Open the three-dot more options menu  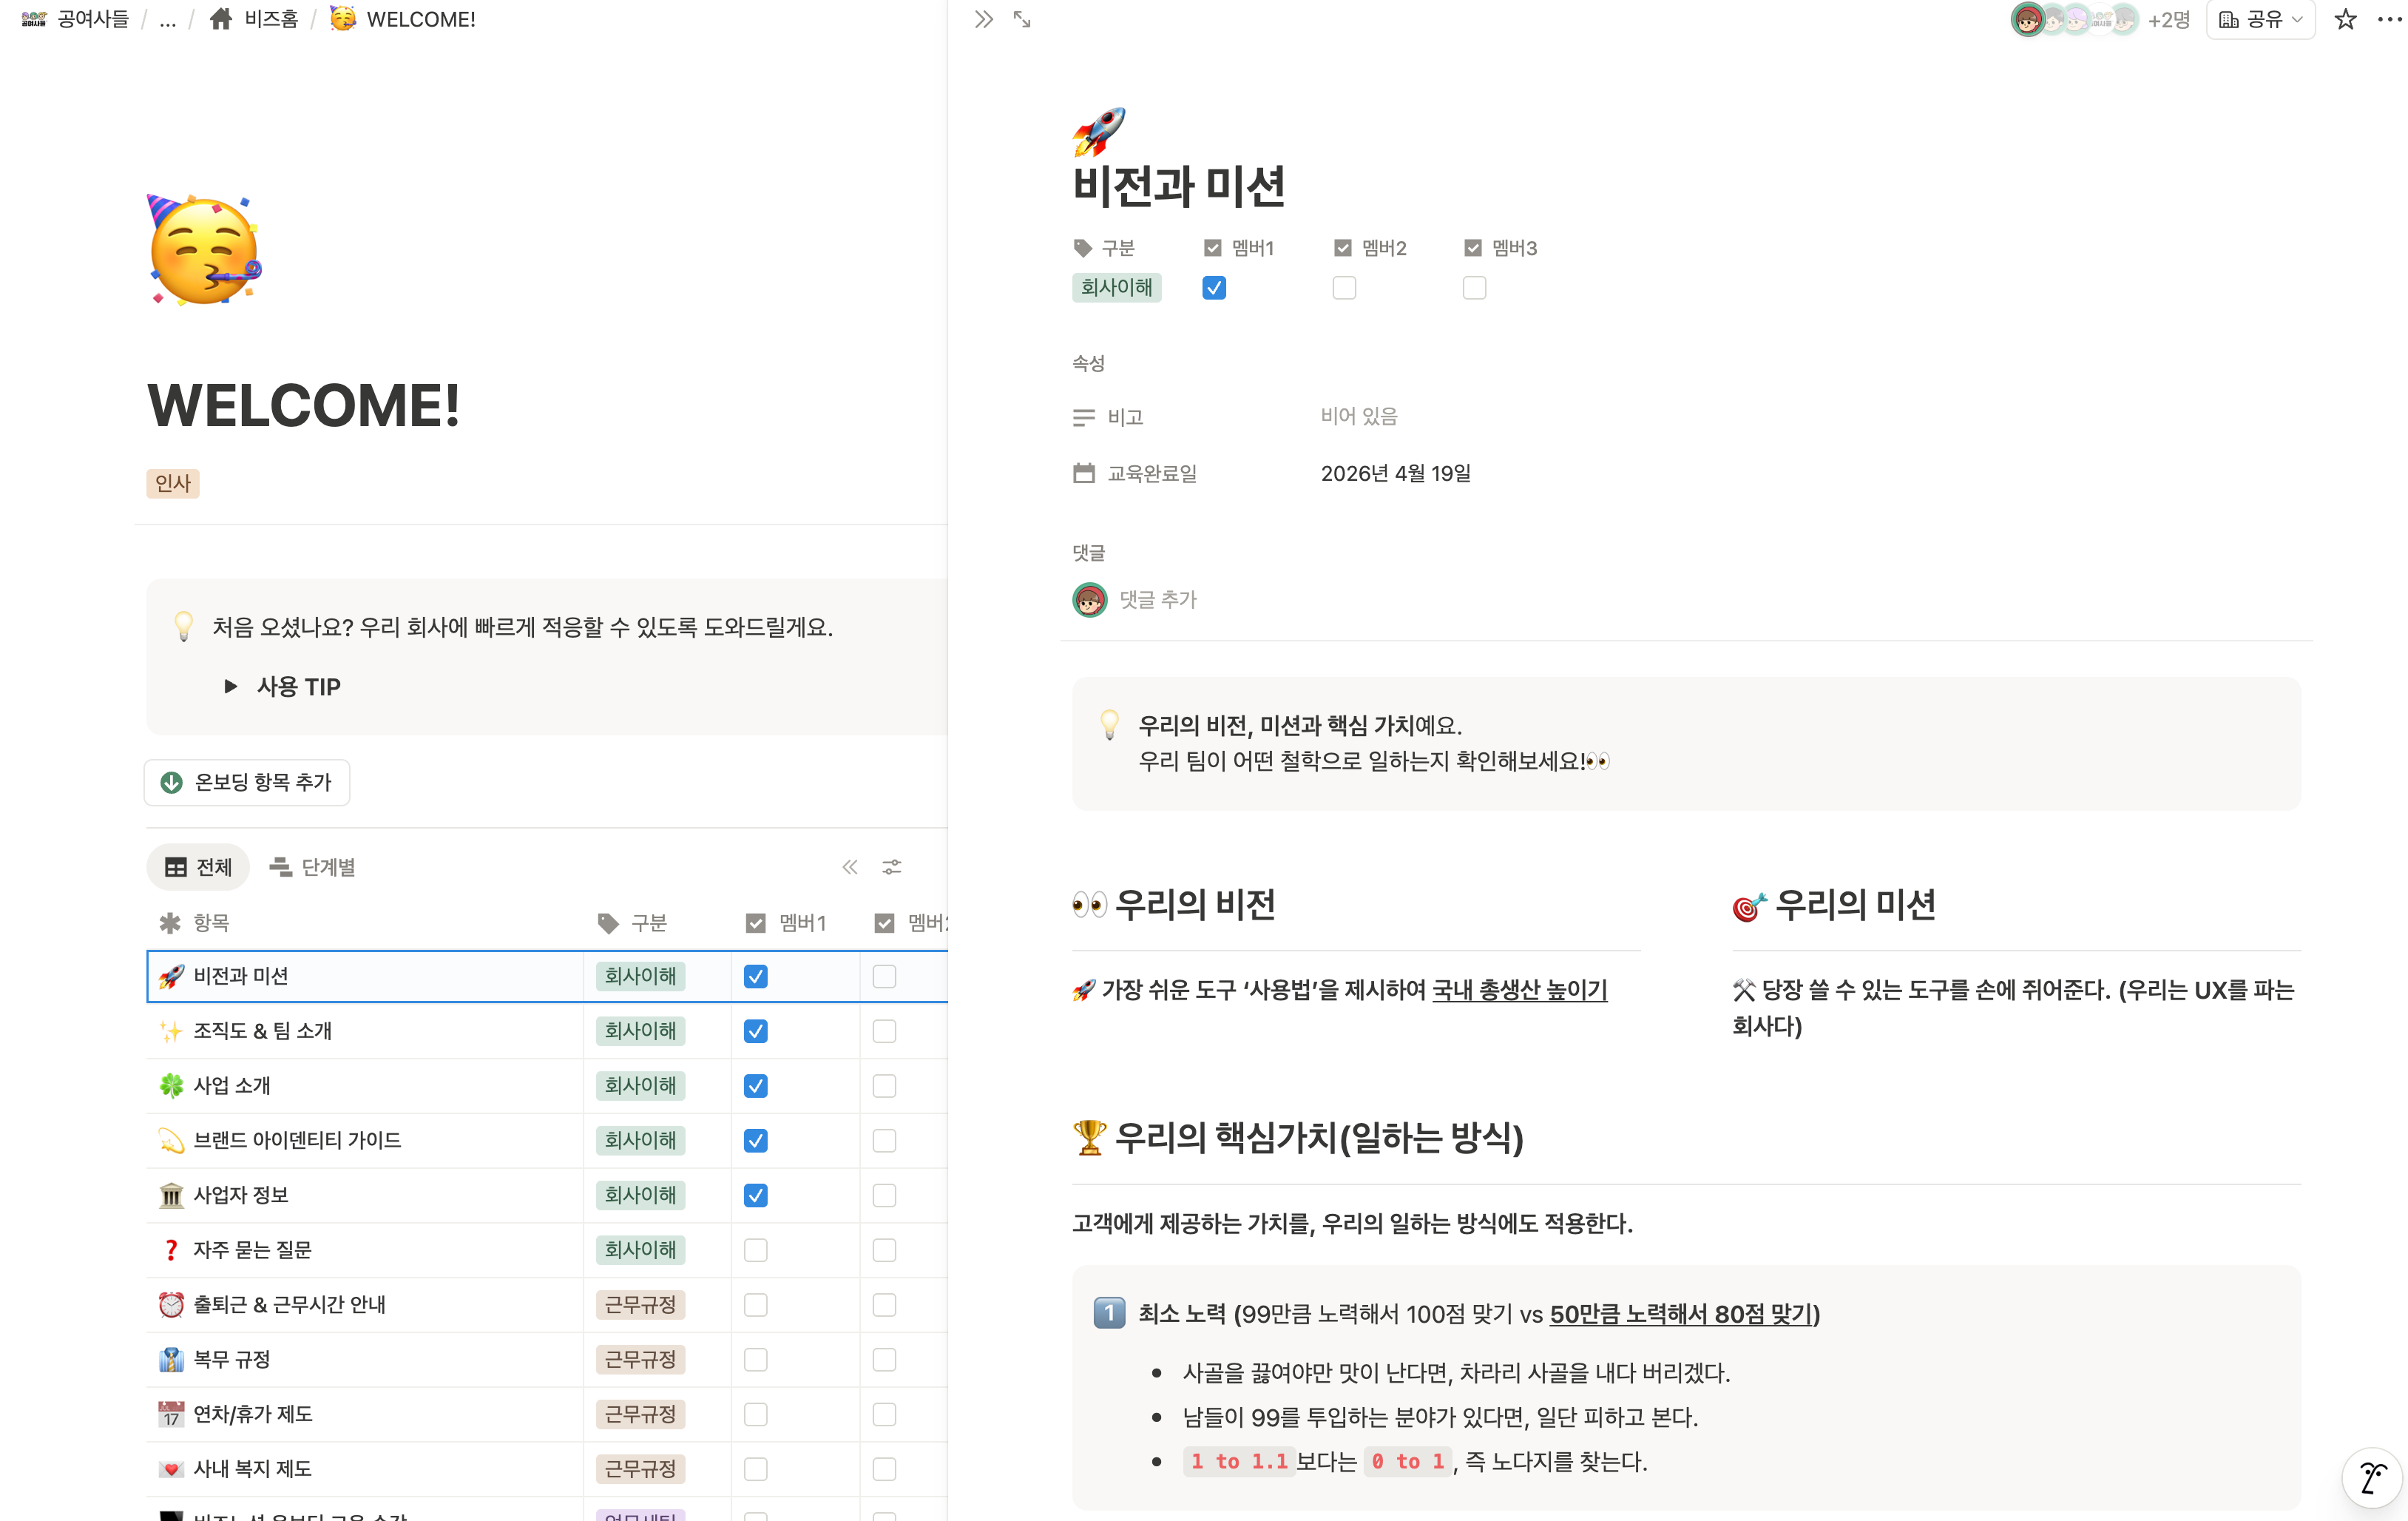[2389, 19]
